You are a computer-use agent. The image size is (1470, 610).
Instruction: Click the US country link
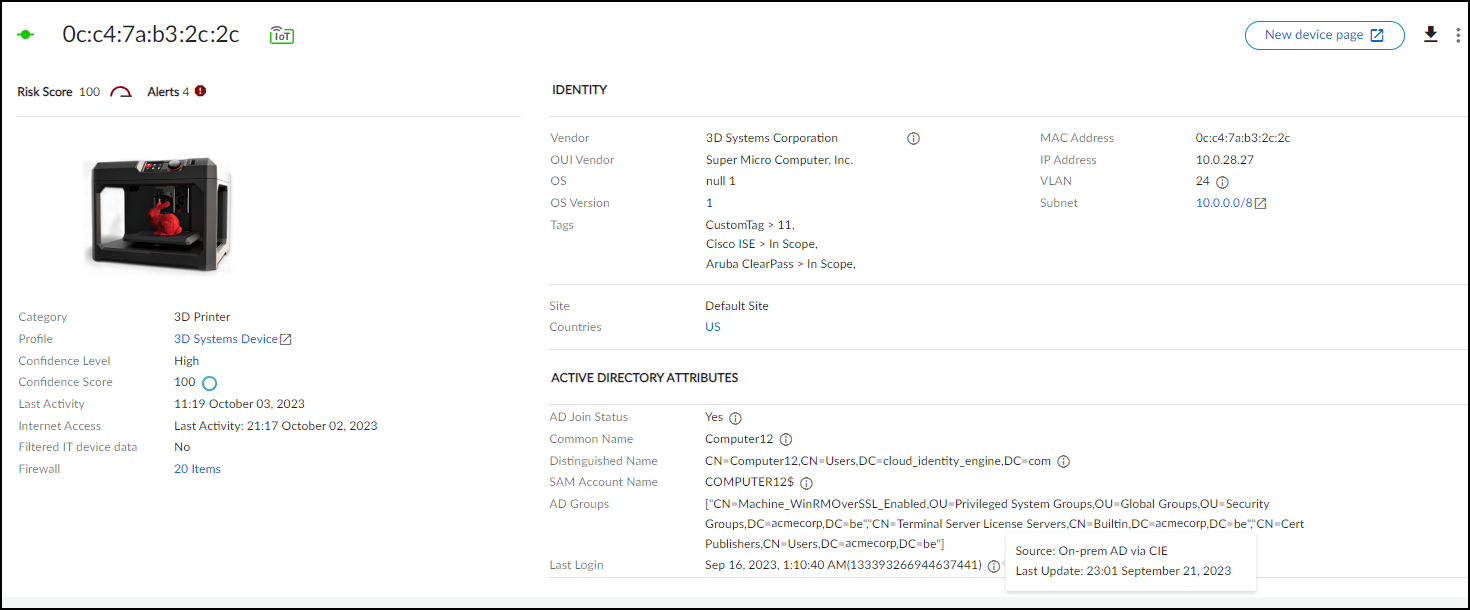tap(713, 327)
